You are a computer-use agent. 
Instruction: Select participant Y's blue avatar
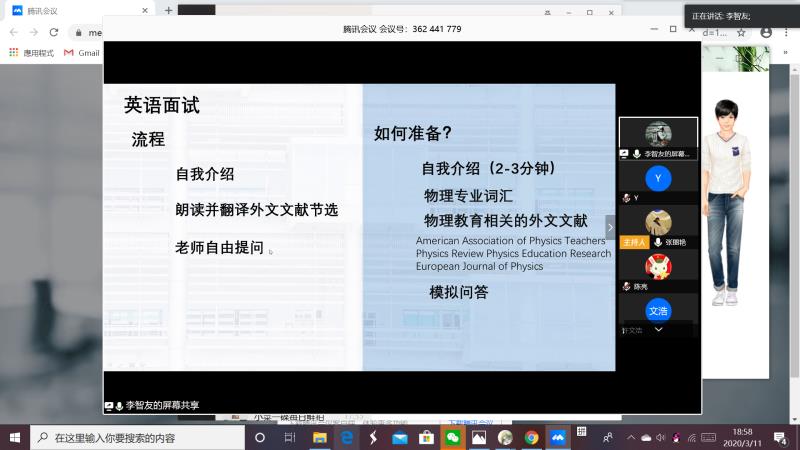pyautogui.click(x=658, y=179)
